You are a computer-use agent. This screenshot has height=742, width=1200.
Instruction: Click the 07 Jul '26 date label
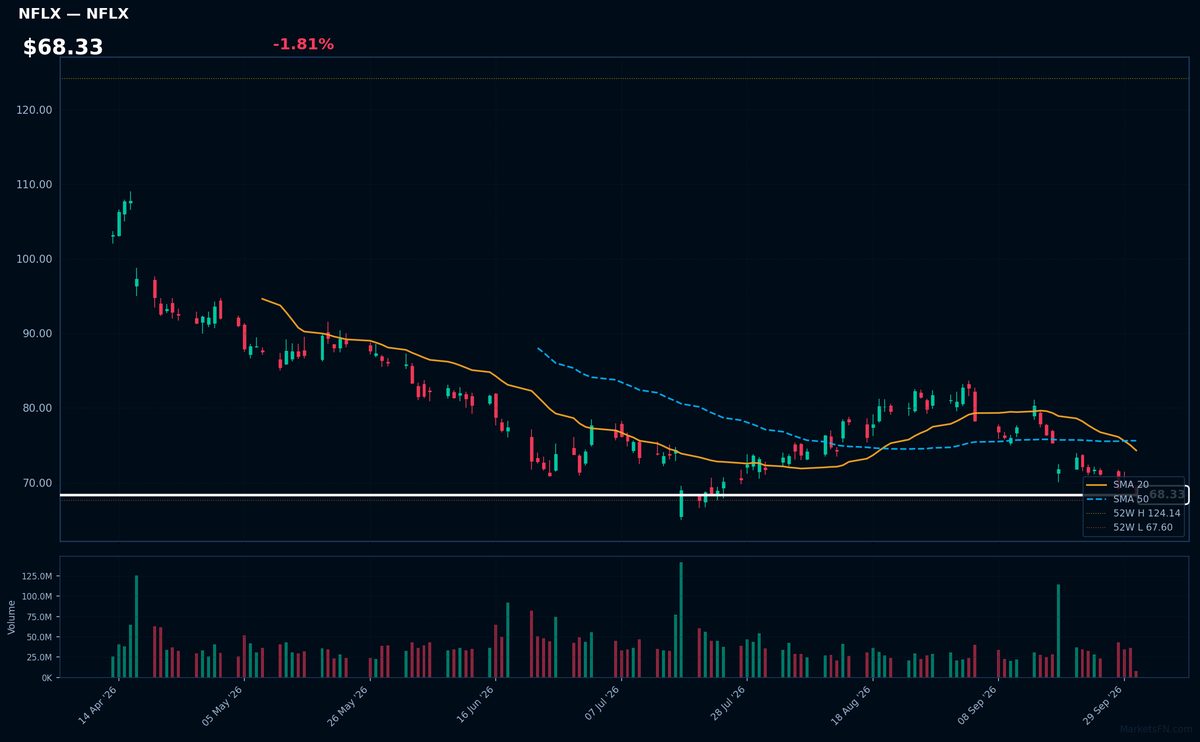click(x=600, y=704)
